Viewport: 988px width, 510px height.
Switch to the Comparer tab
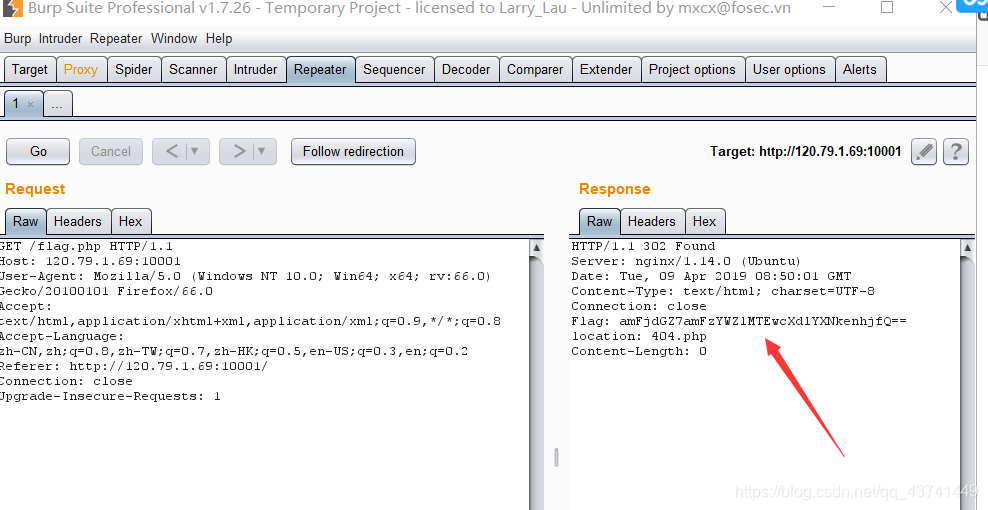535,69
